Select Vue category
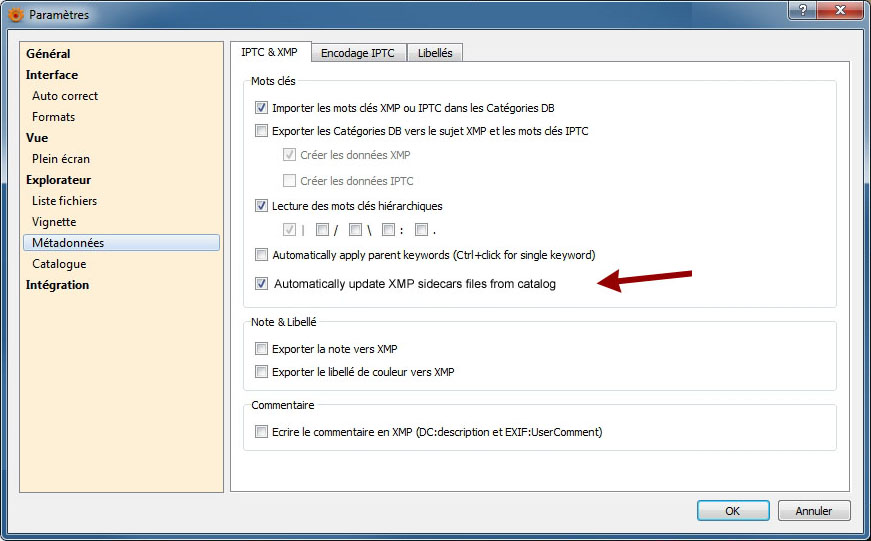Viewport: 871px width, 541px height. [37, 138]
